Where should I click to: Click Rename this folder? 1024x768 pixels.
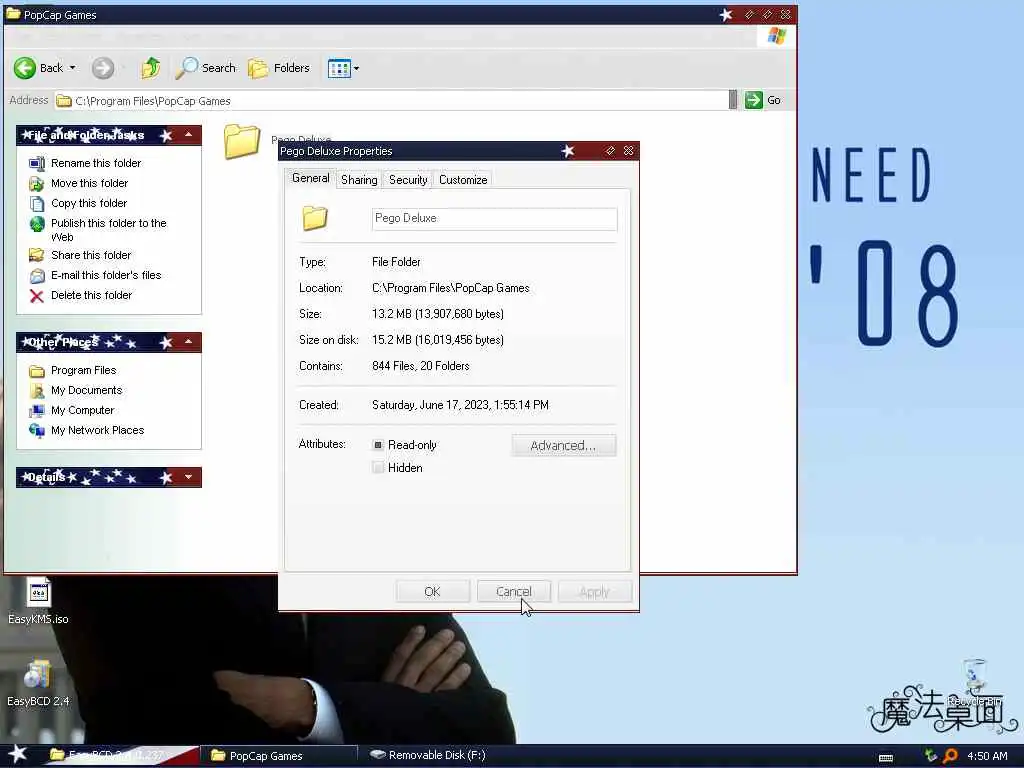click(96, 163)
